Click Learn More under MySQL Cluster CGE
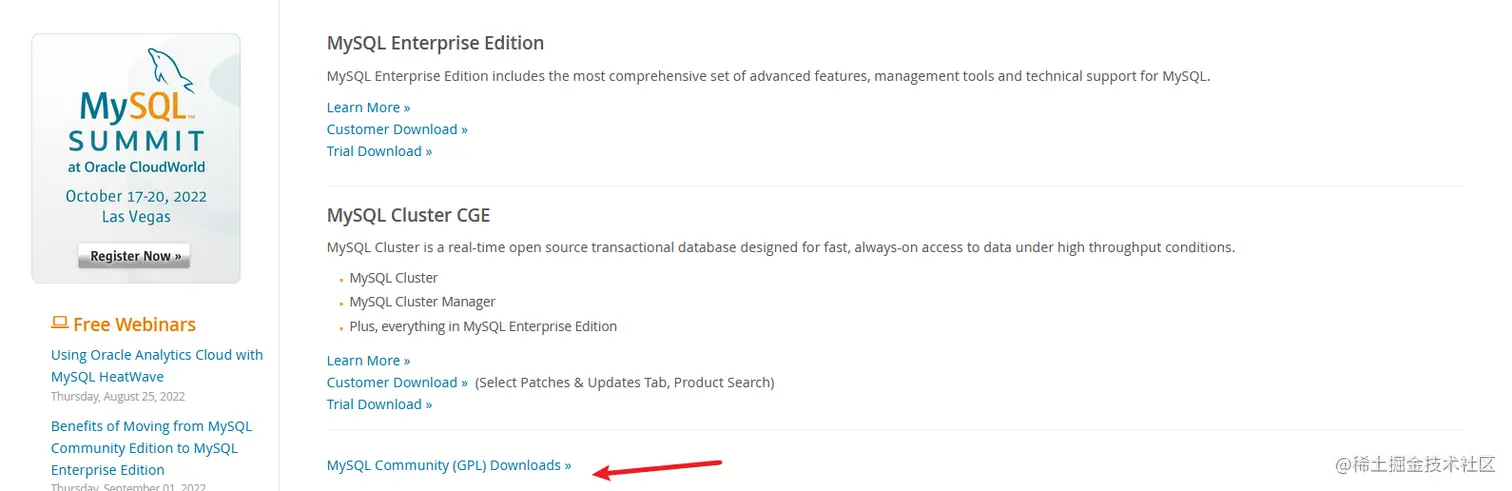This screenshot has height=491, width=1512. coord(368,360)
